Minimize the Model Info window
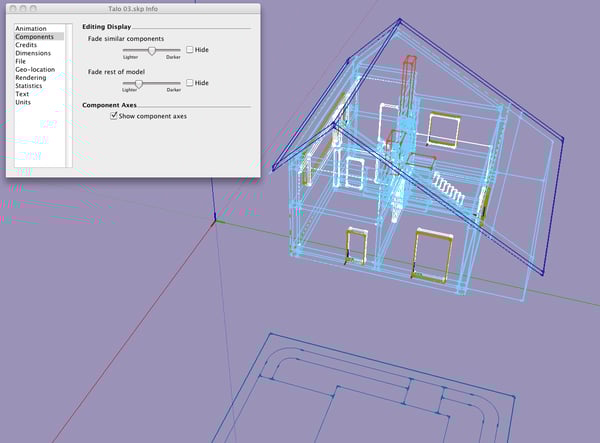This screenshot has width=600, height=443. [23, 8]
